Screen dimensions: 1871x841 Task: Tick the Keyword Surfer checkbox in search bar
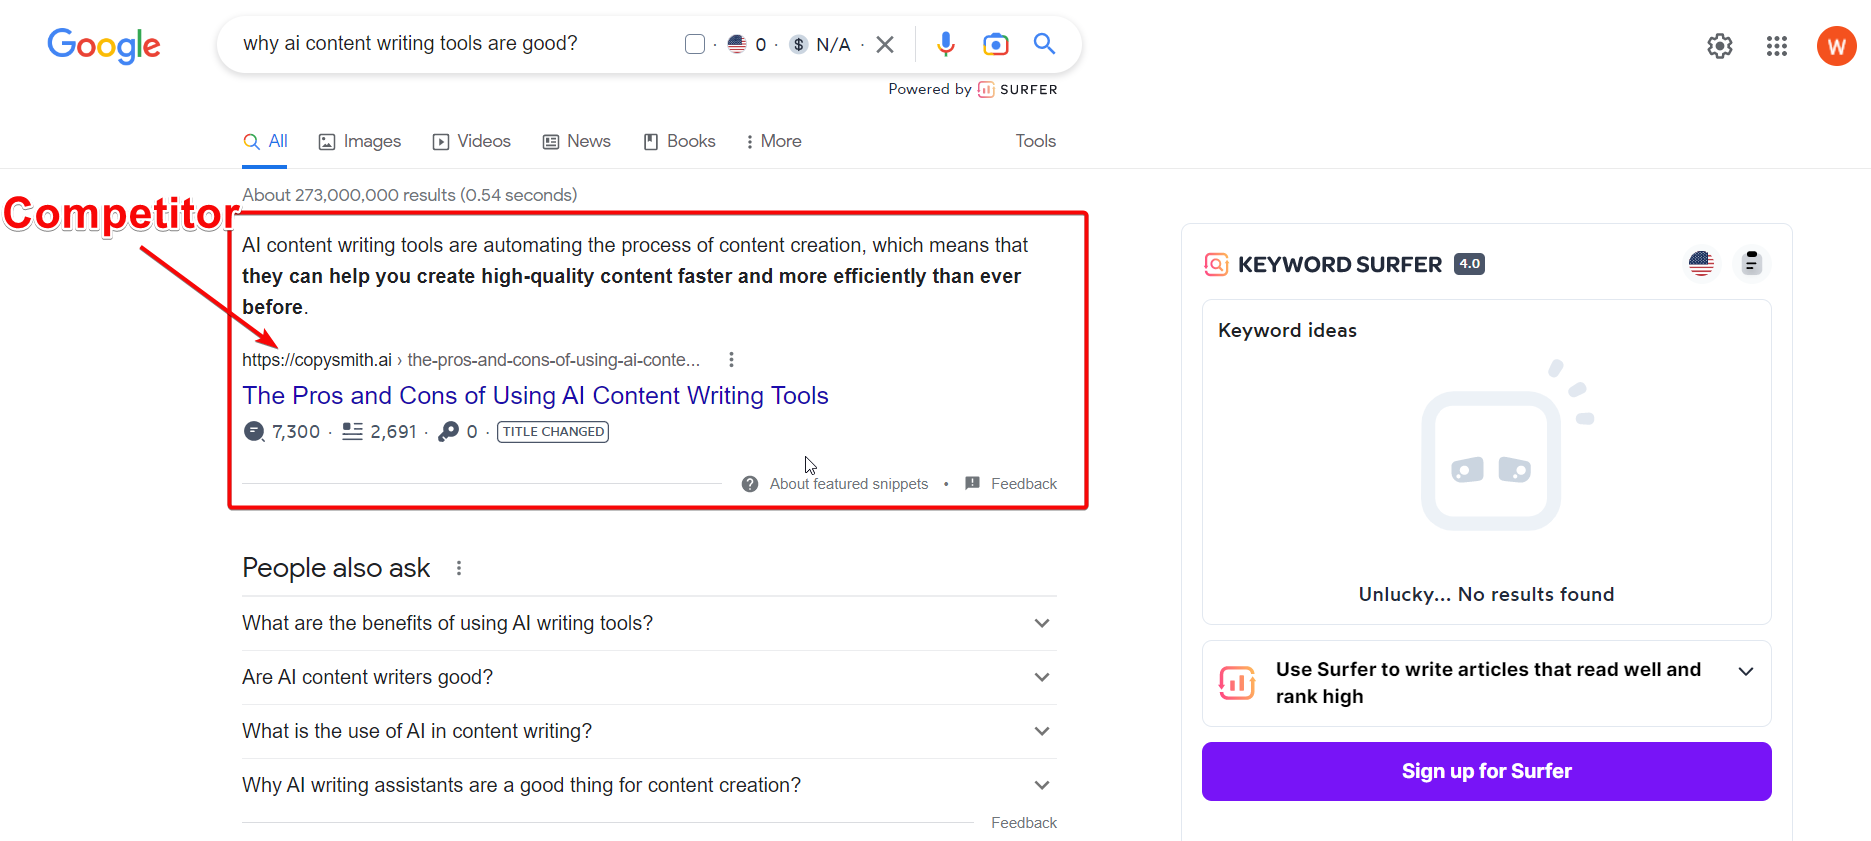click(x=695, y=44)
